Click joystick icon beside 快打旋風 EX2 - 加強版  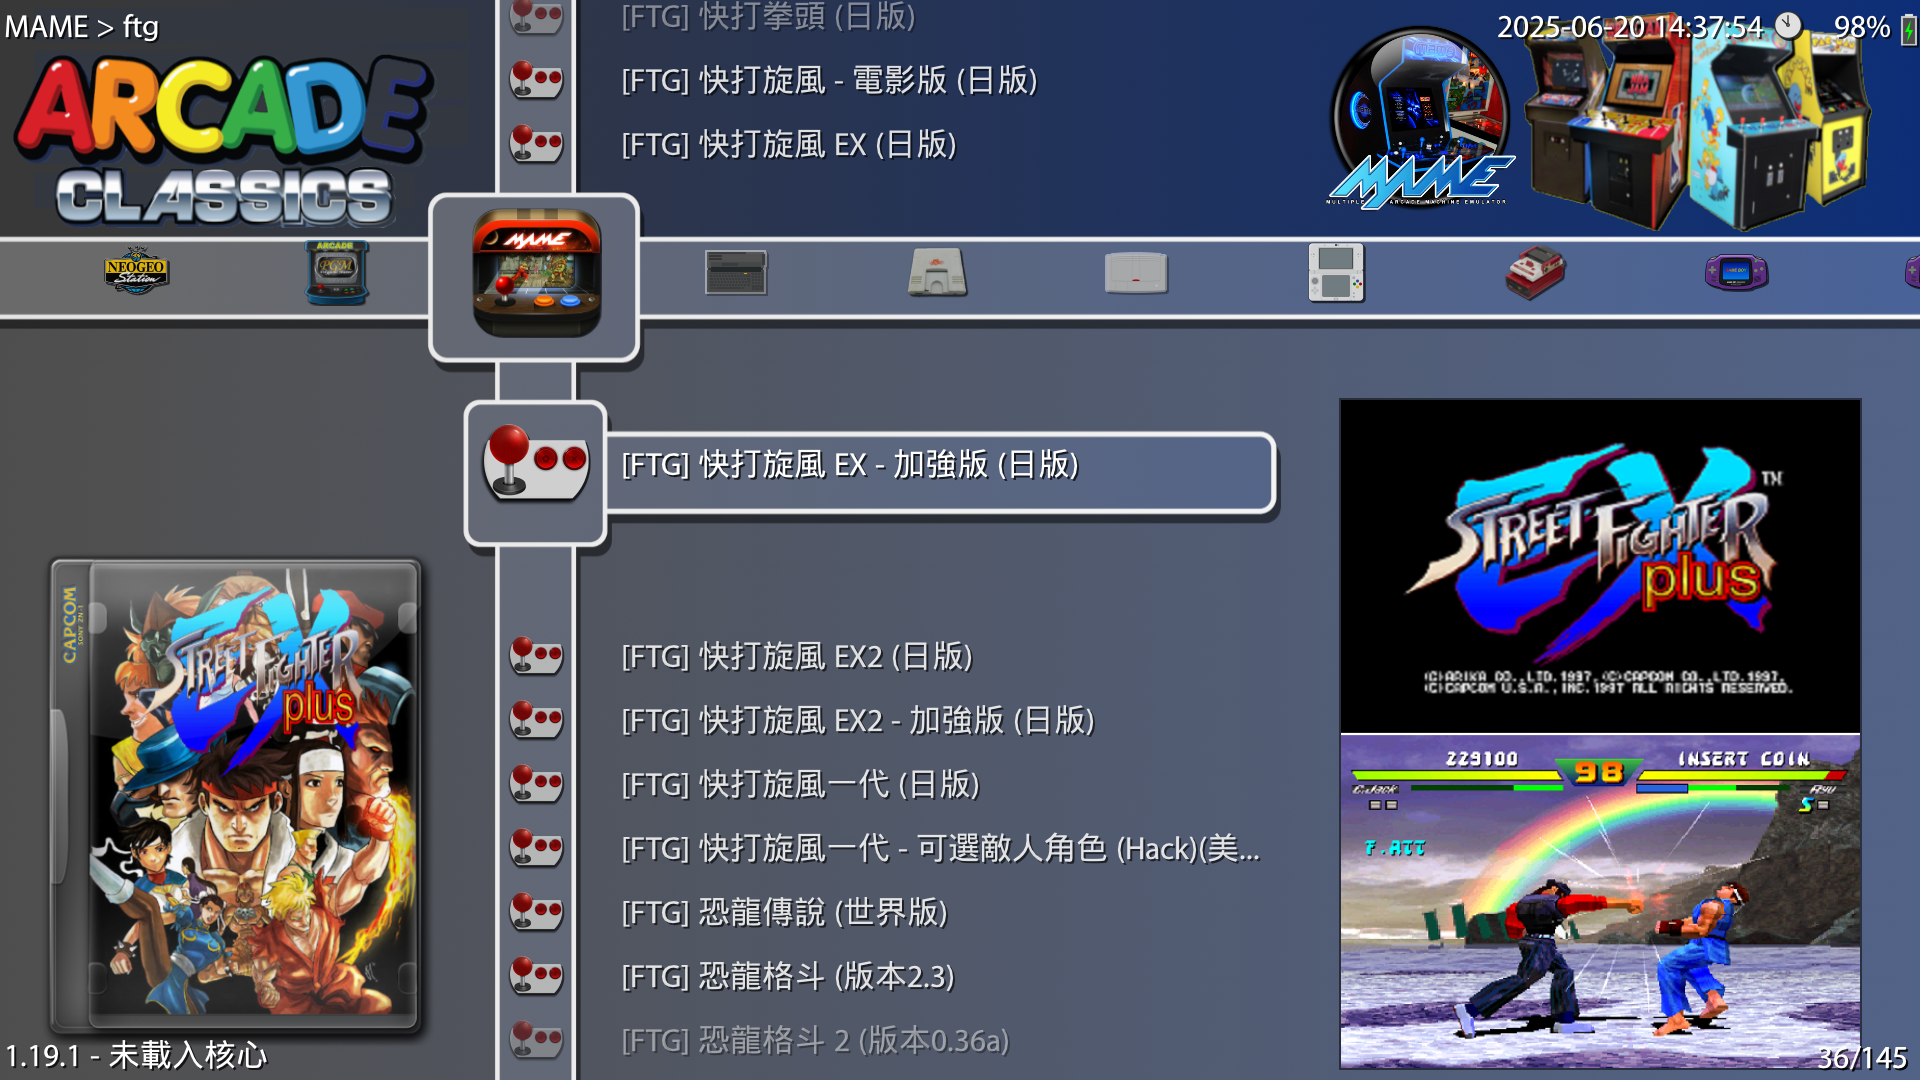tap(536, 720)
